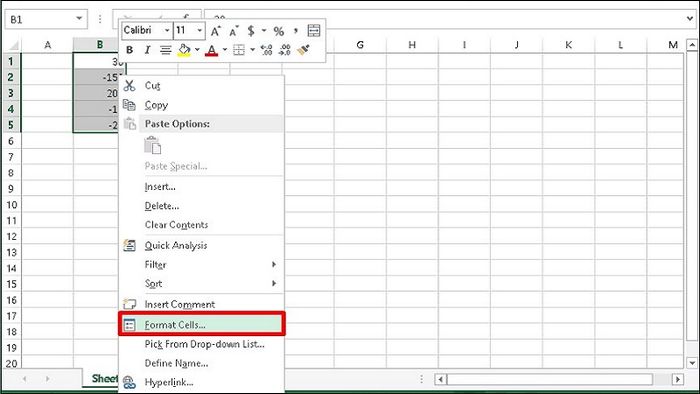Click the Copy pages icon
This screenshot has width=700, height=394.
pos(129,105)
